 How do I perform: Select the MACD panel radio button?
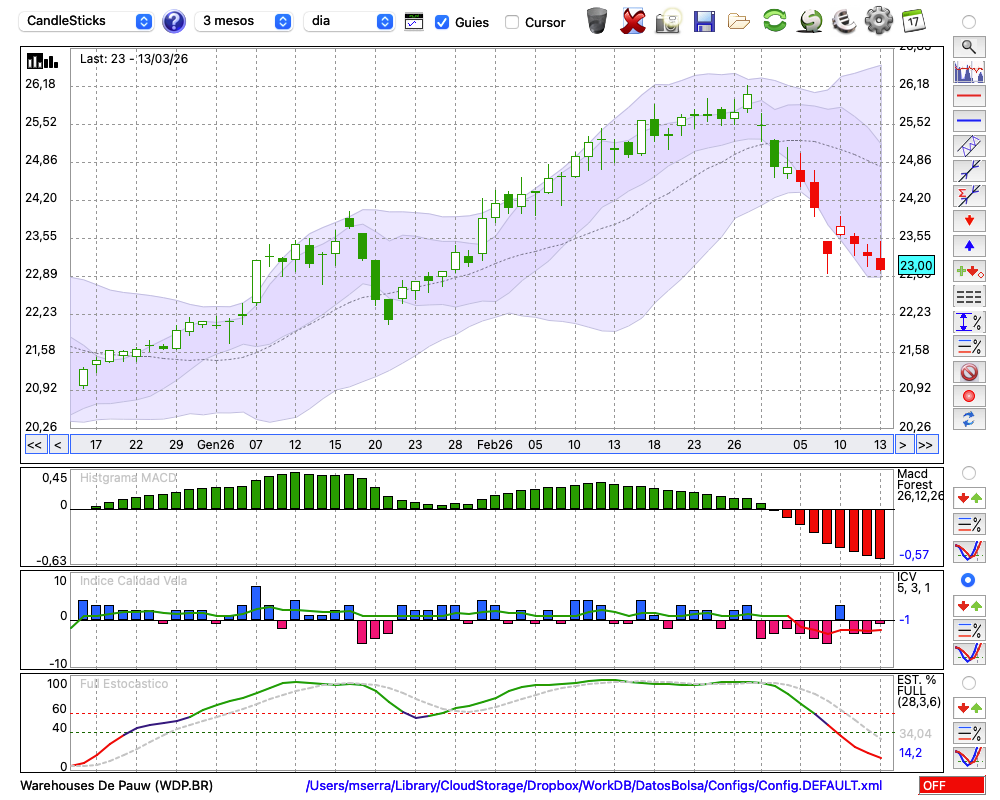tap(969, 473)
